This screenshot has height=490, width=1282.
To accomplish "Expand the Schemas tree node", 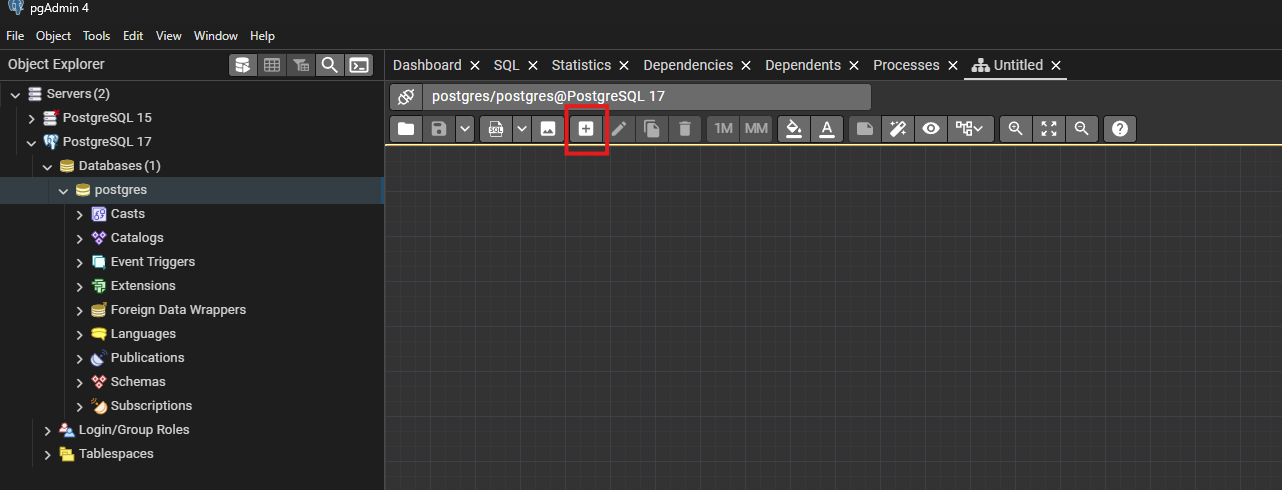I will tap(80, 382).
